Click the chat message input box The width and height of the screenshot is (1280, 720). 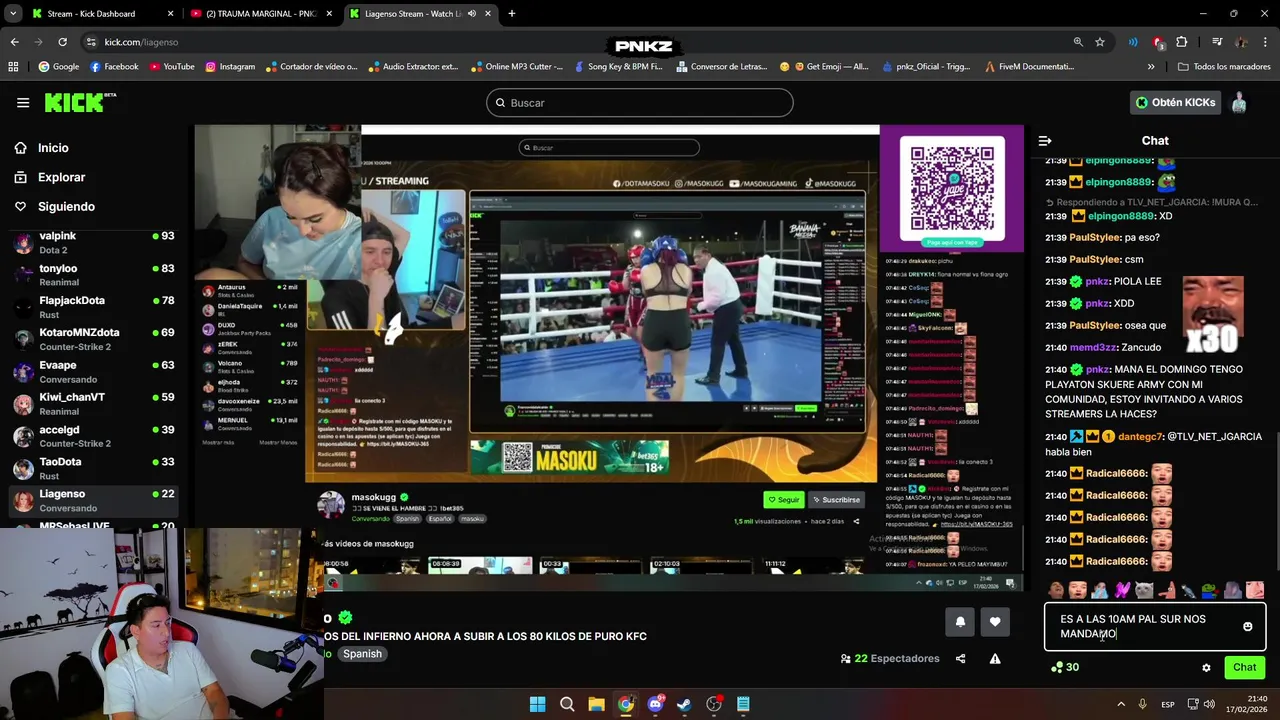1155,627
